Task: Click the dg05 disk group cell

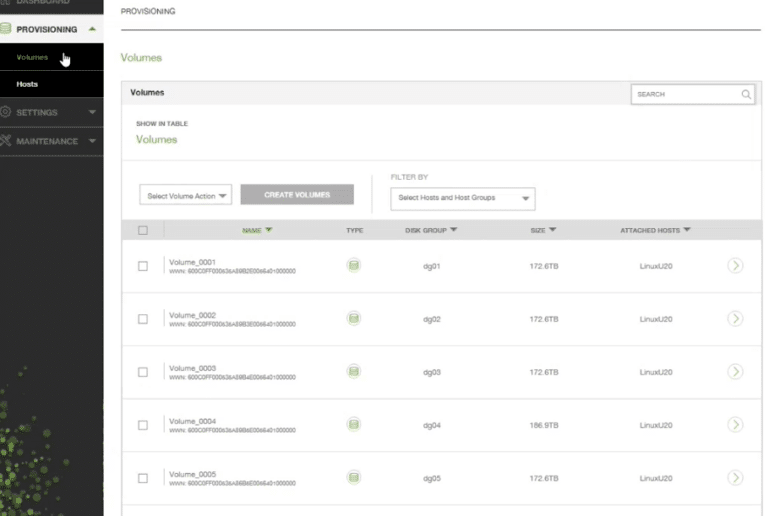Action: click(432, 478)
